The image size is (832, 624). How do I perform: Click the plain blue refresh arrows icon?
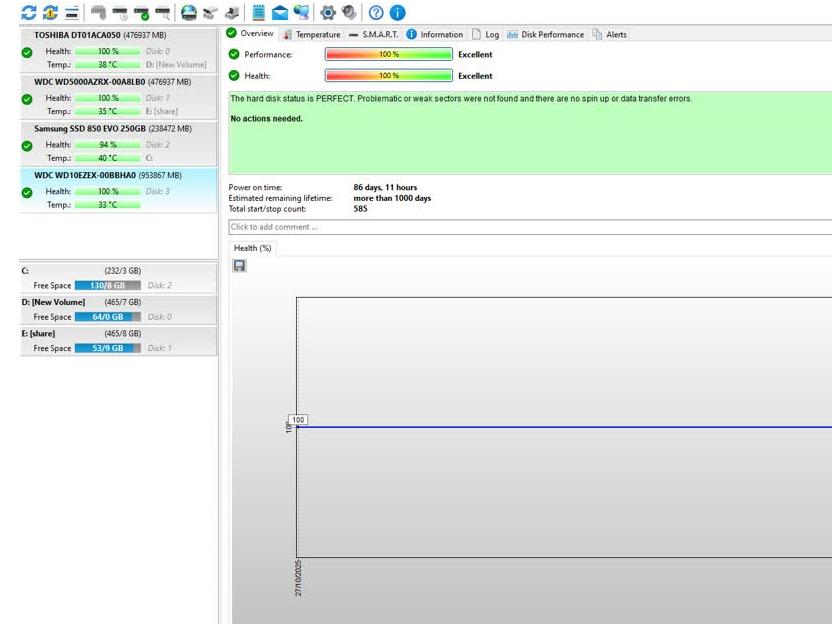click(x=28, y=12)
